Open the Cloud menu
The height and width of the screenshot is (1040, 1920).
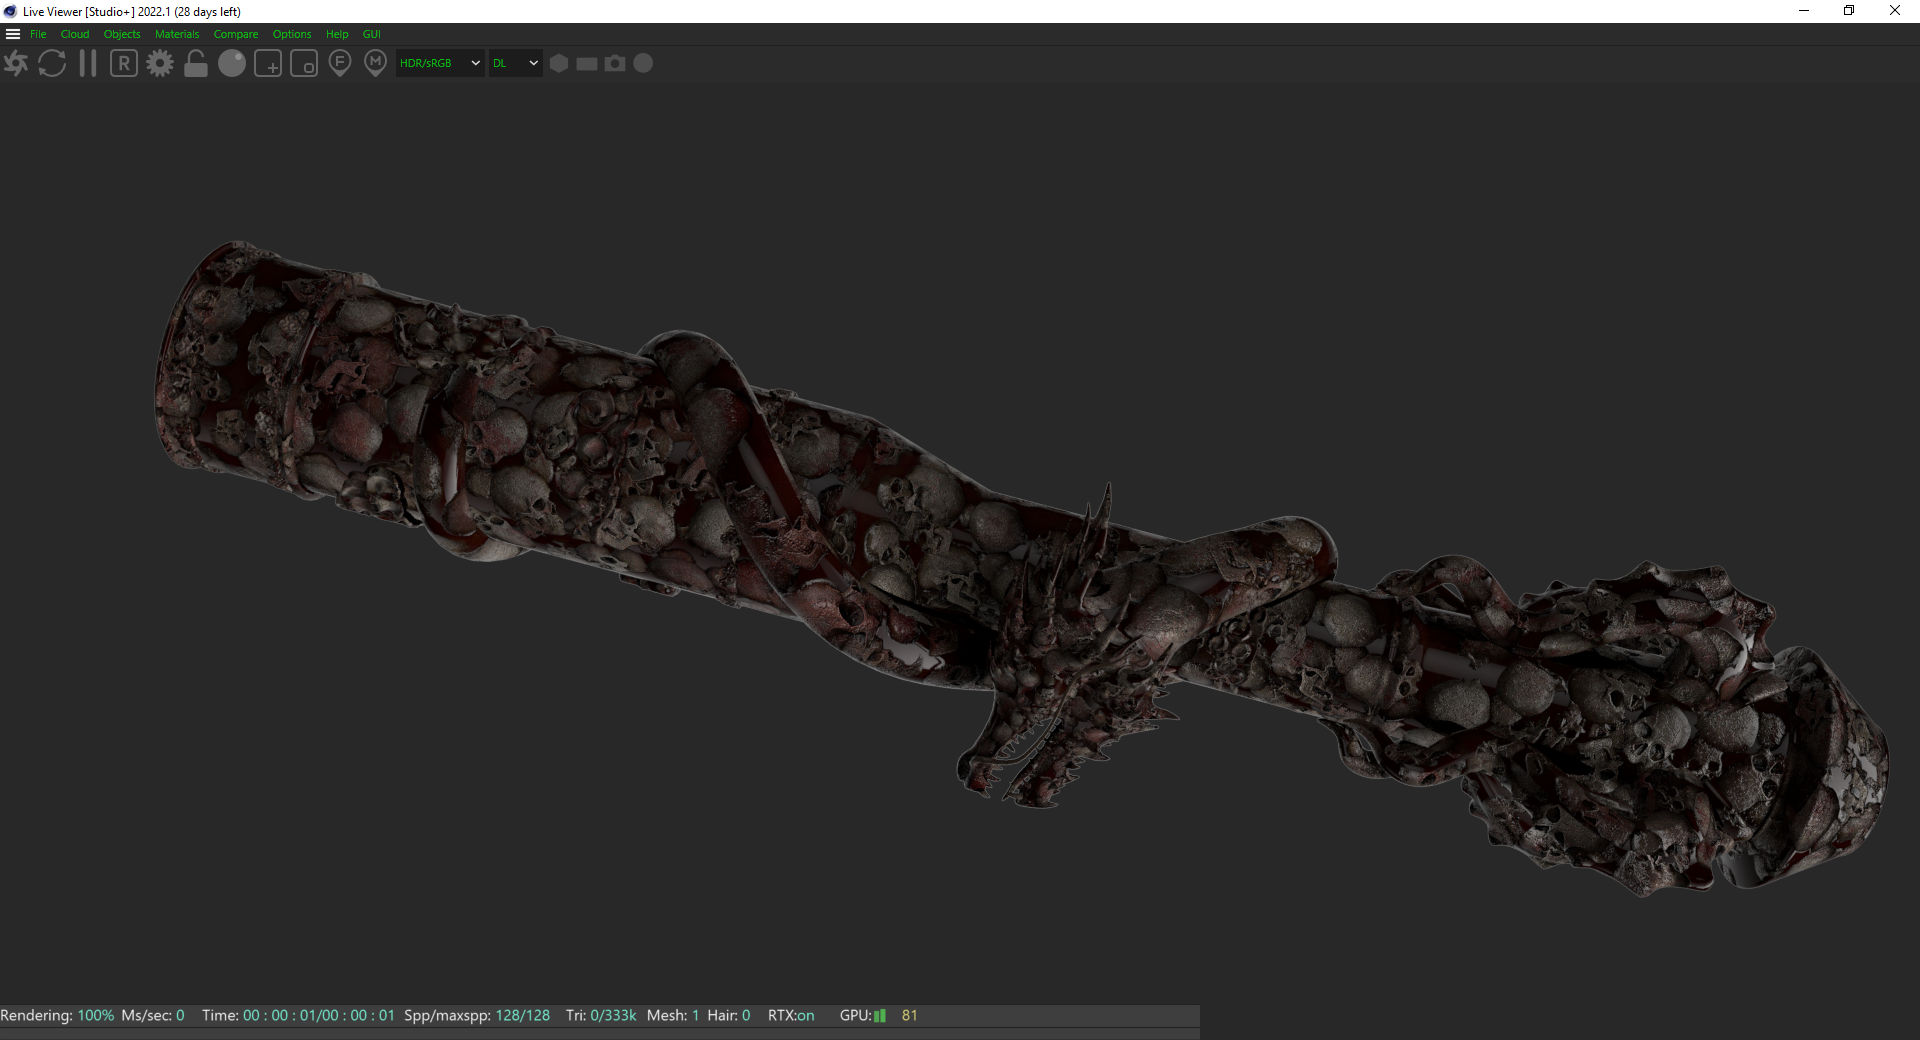[x=75, y=34]
